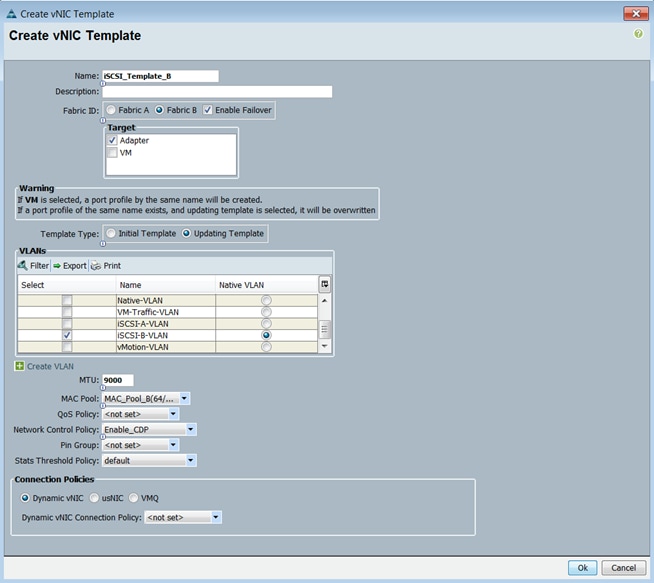Click the iSCSI-A-VLAN name cell

166,324
